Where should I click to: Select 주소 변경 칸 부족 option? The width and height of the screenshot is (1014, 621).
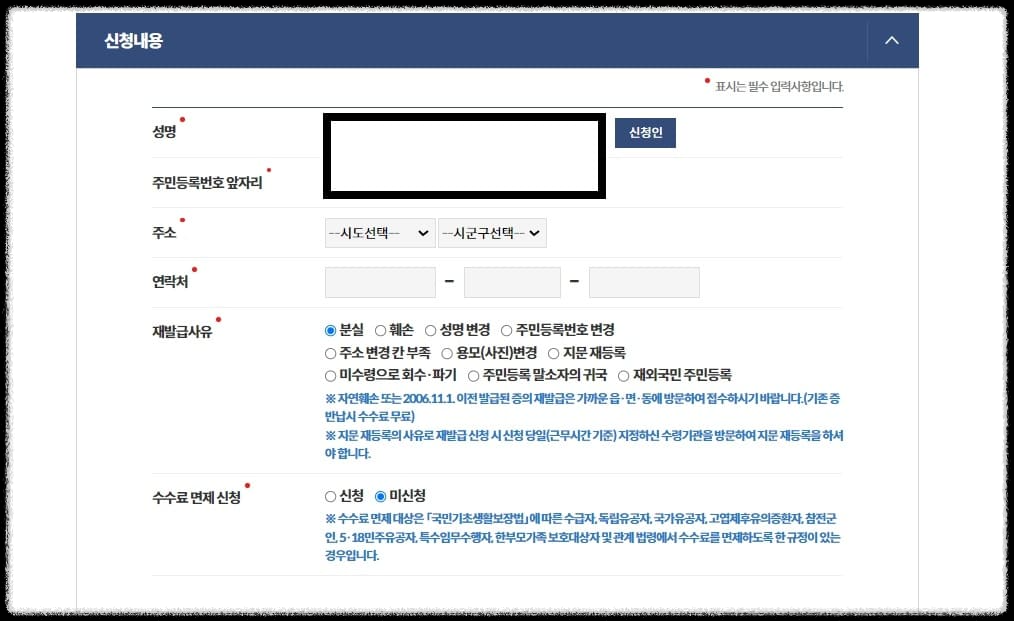pos(330,353)
